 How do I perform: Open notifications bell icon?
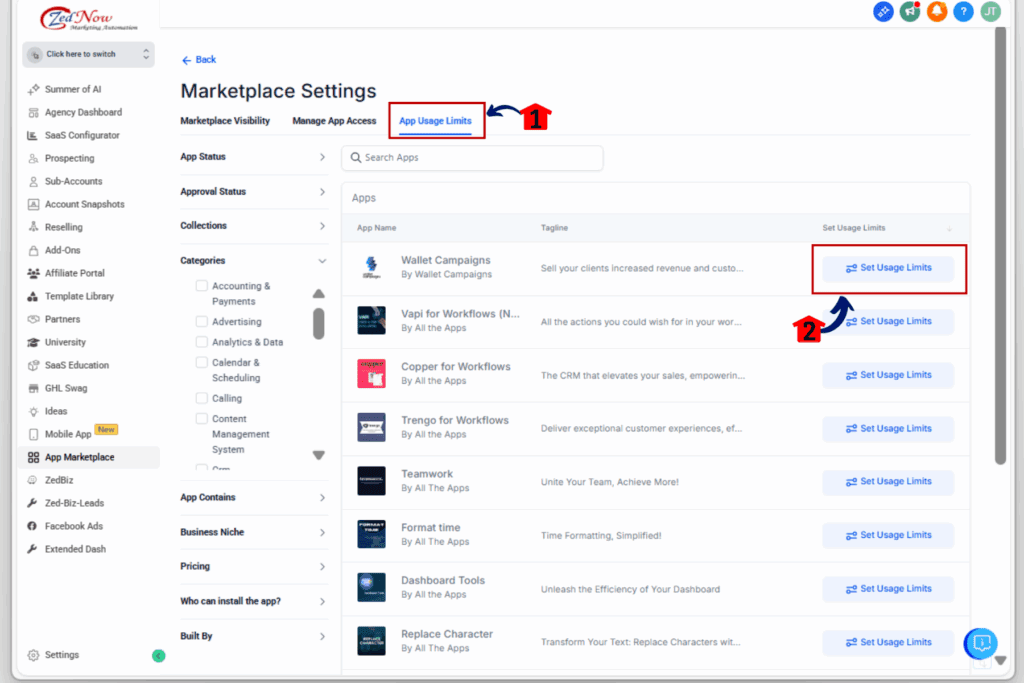pyautogui.click(x=936, y=11)
